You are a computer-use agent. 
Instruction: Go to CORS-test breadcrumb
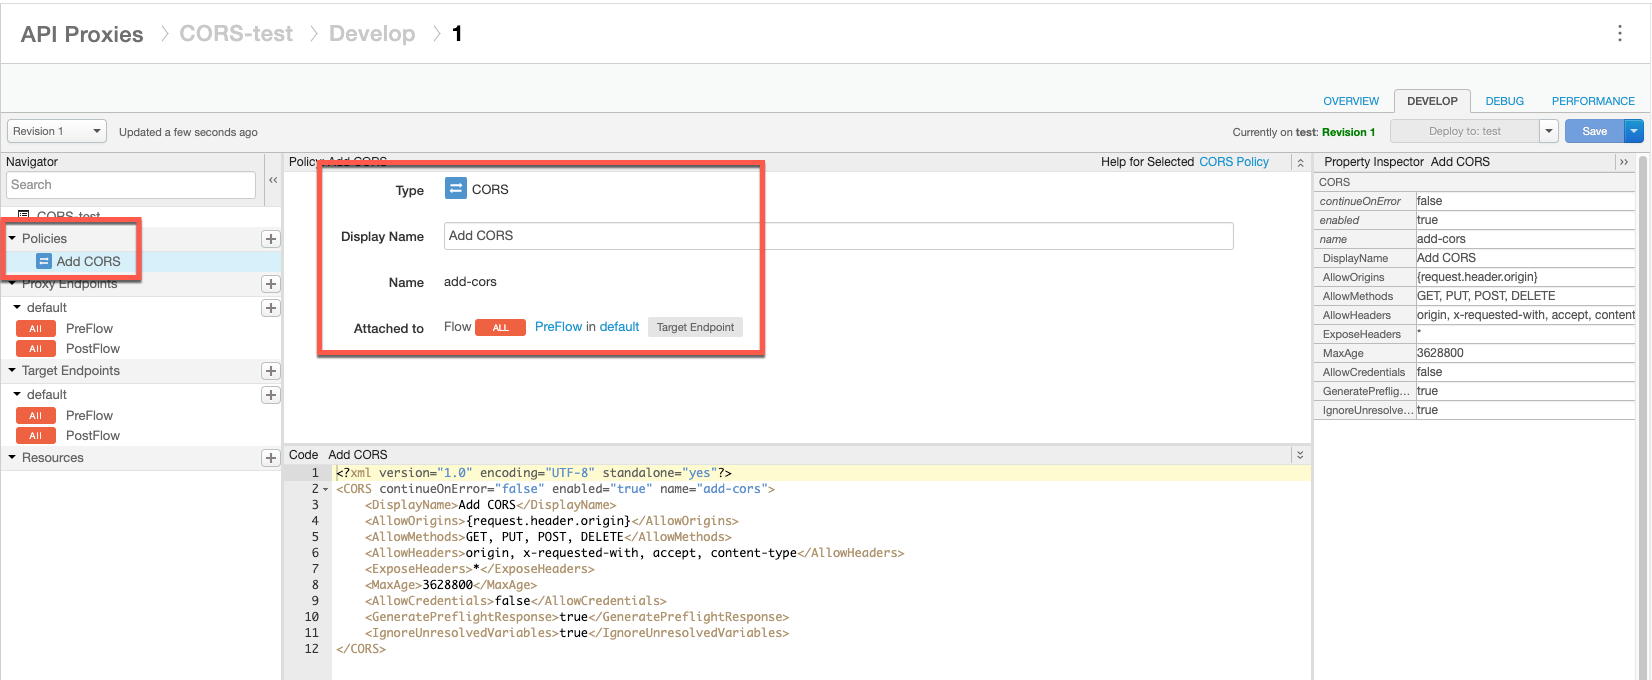[x=236, y=34]
